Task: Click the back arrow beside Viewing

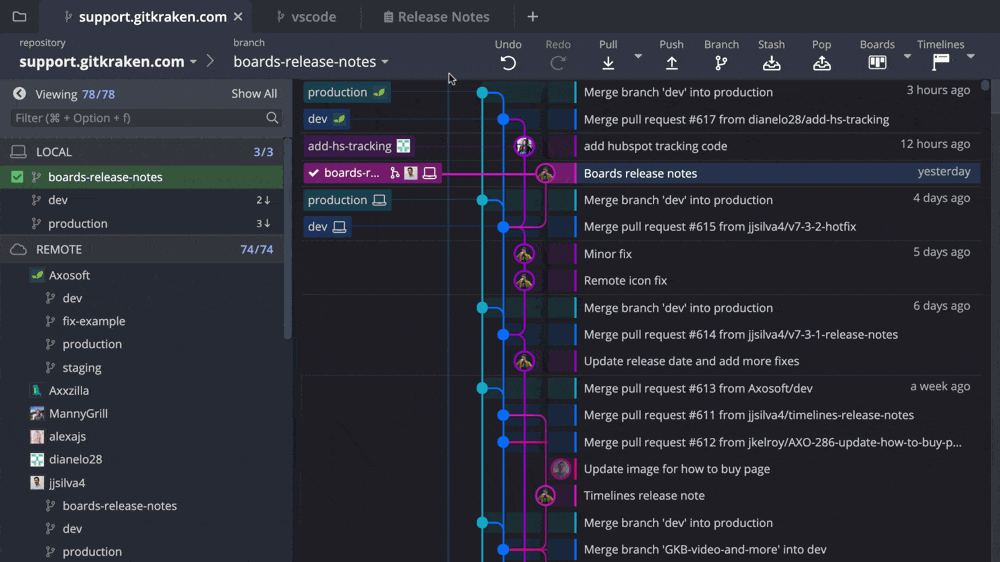Action: 19,94
